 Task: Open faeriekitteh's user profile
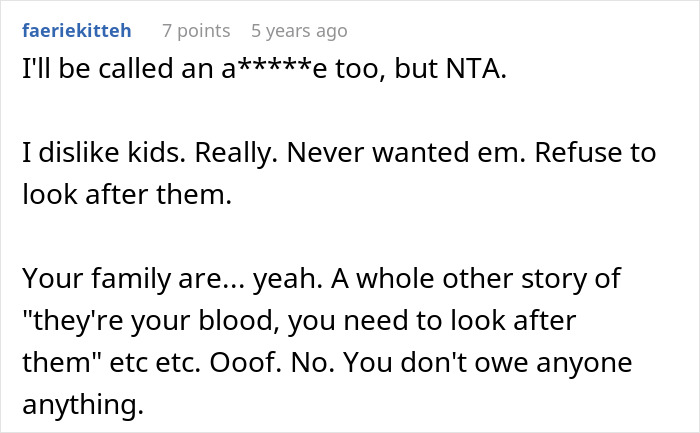click(x=76, y=32)
